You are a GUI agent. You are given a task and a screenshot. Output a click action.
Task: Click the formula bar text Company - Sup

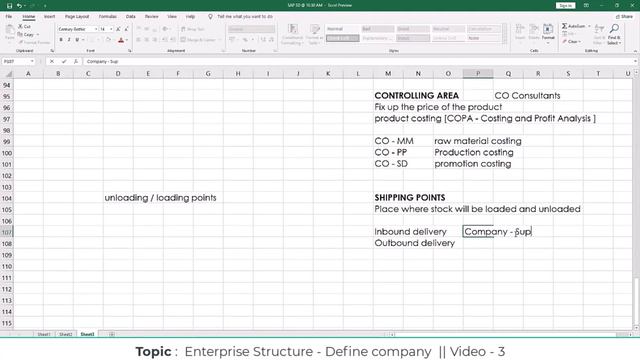coord(102,62)
